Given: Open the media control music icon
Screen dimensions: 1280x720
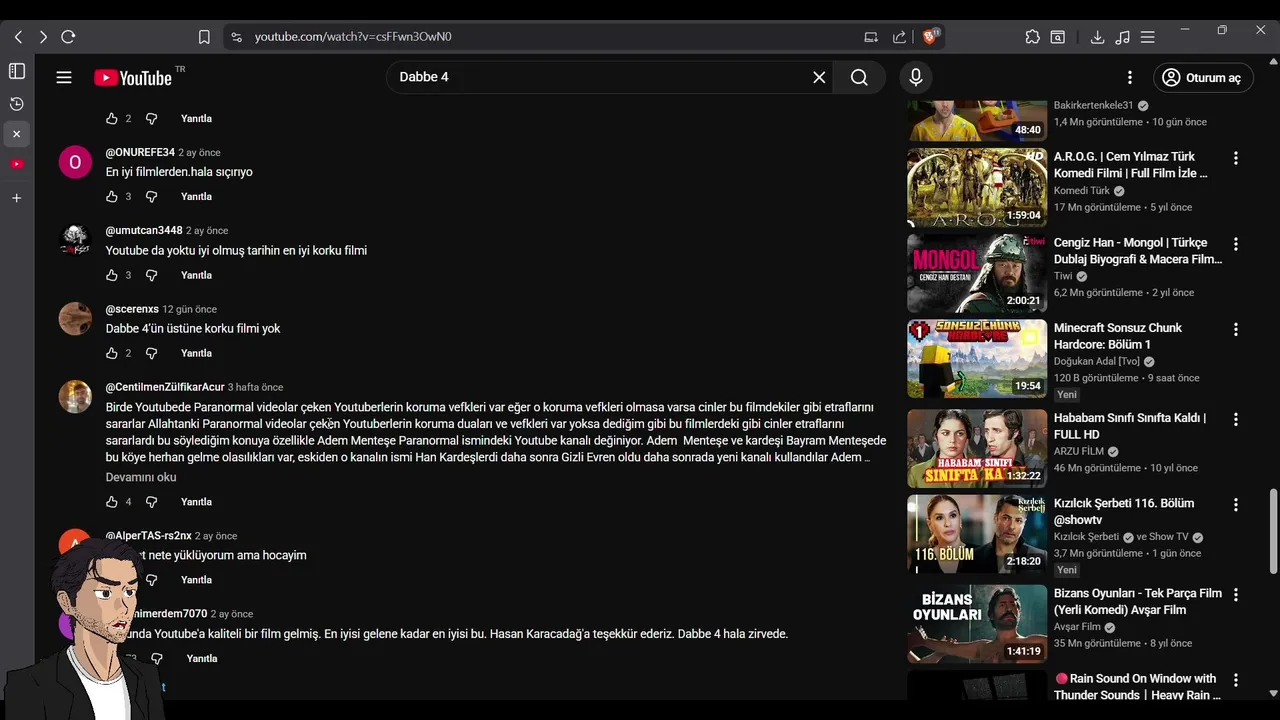Looking at the screenshot, I should point(1122,37).
